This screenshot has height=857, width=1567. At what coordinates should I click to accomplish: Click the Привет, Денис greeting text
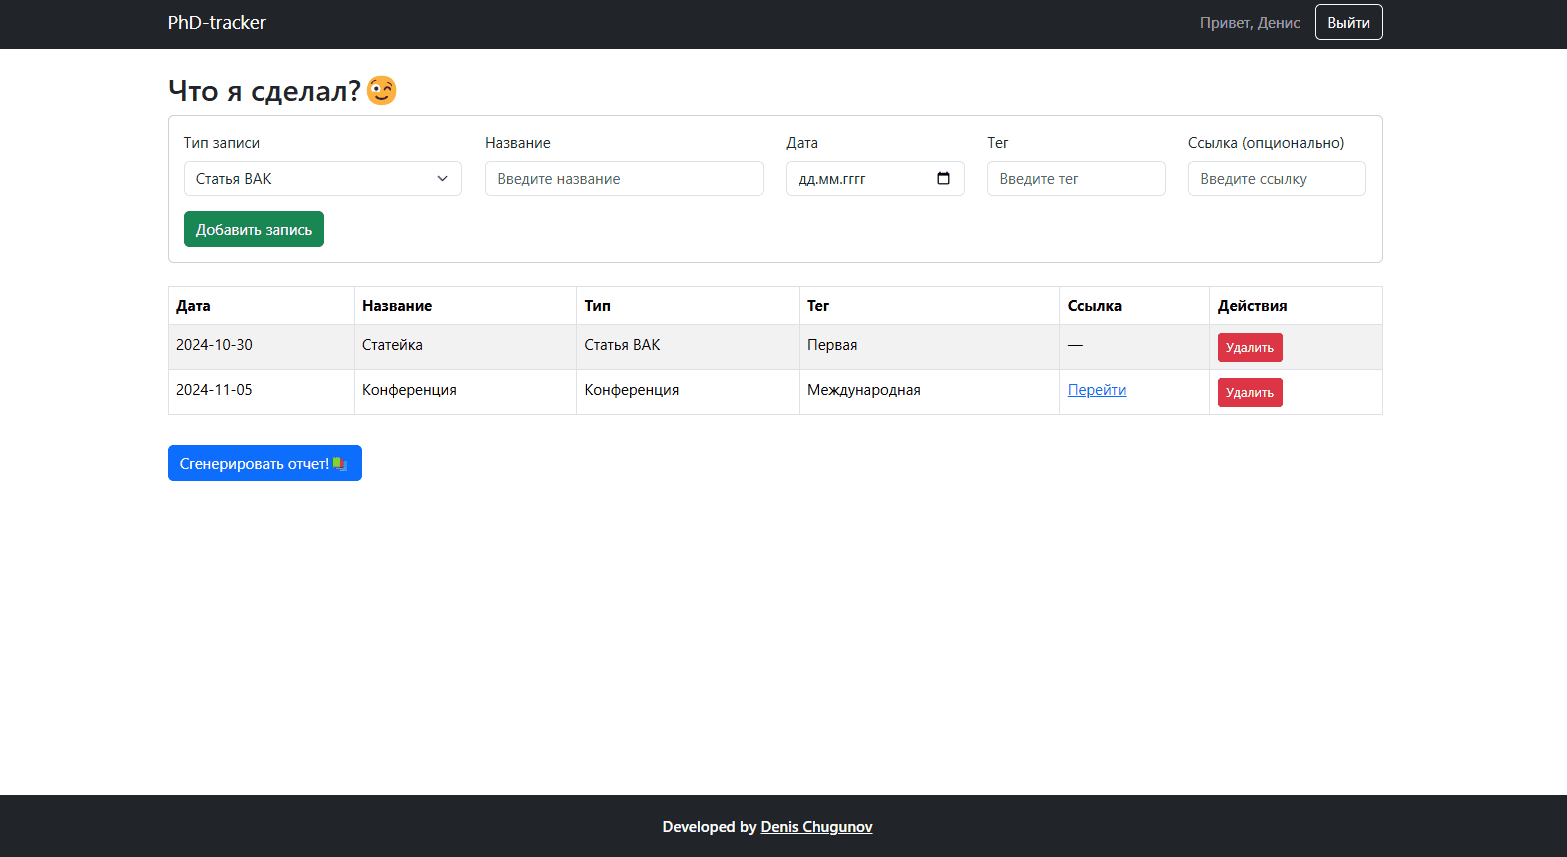click(1249, 23)
